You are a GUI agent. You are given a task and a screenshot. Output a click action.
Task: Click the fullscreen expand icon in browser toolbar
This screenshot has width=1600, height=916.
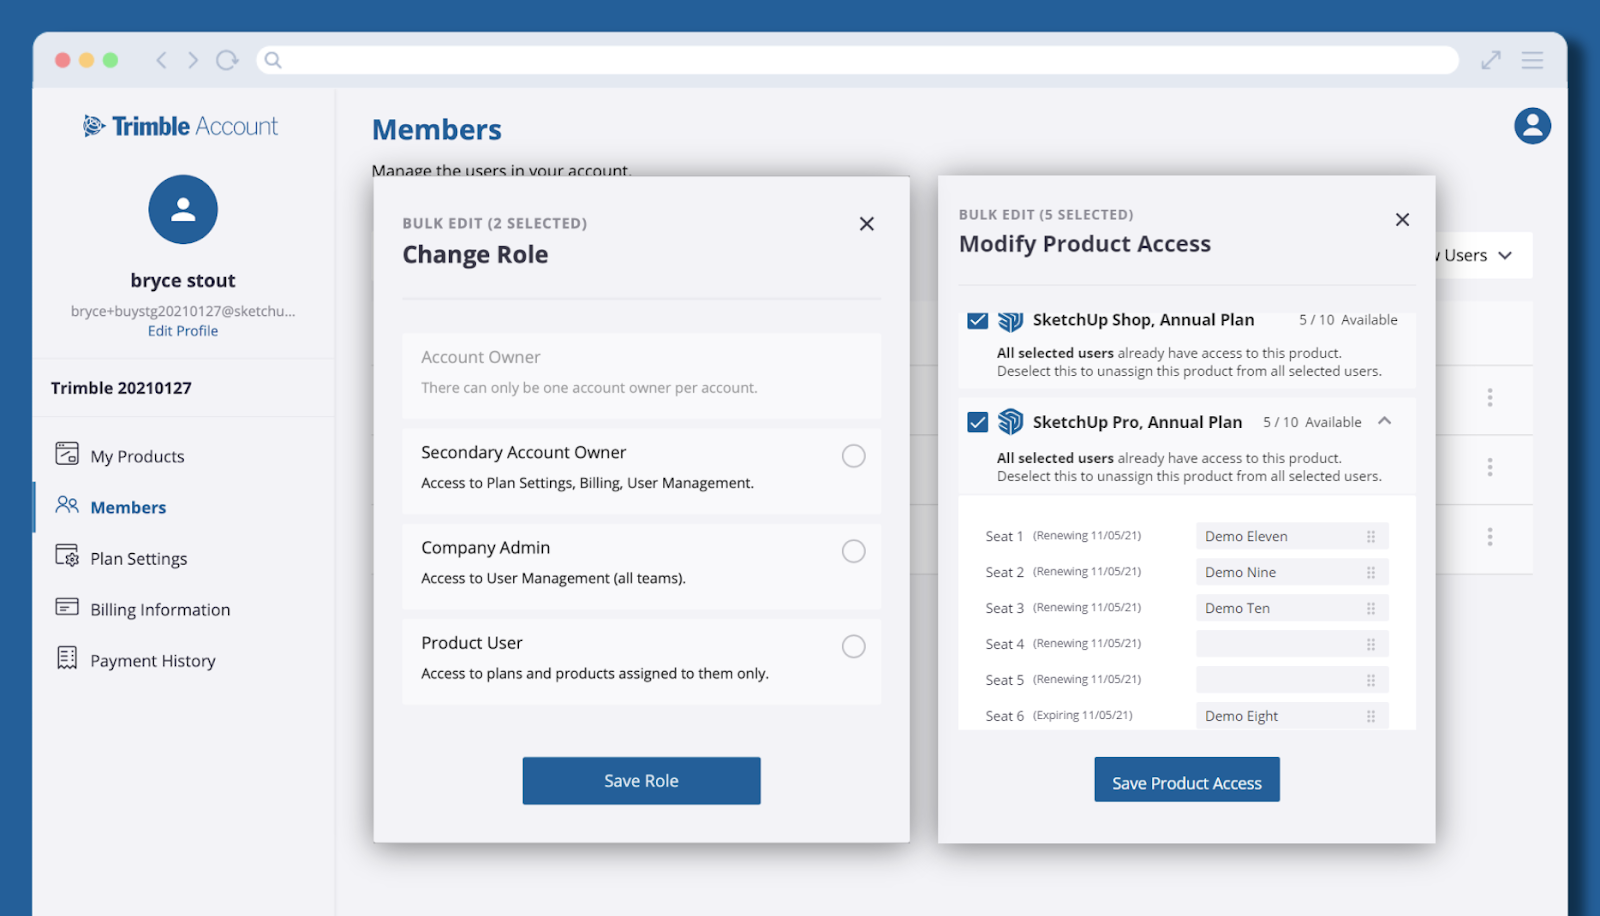1491,60
